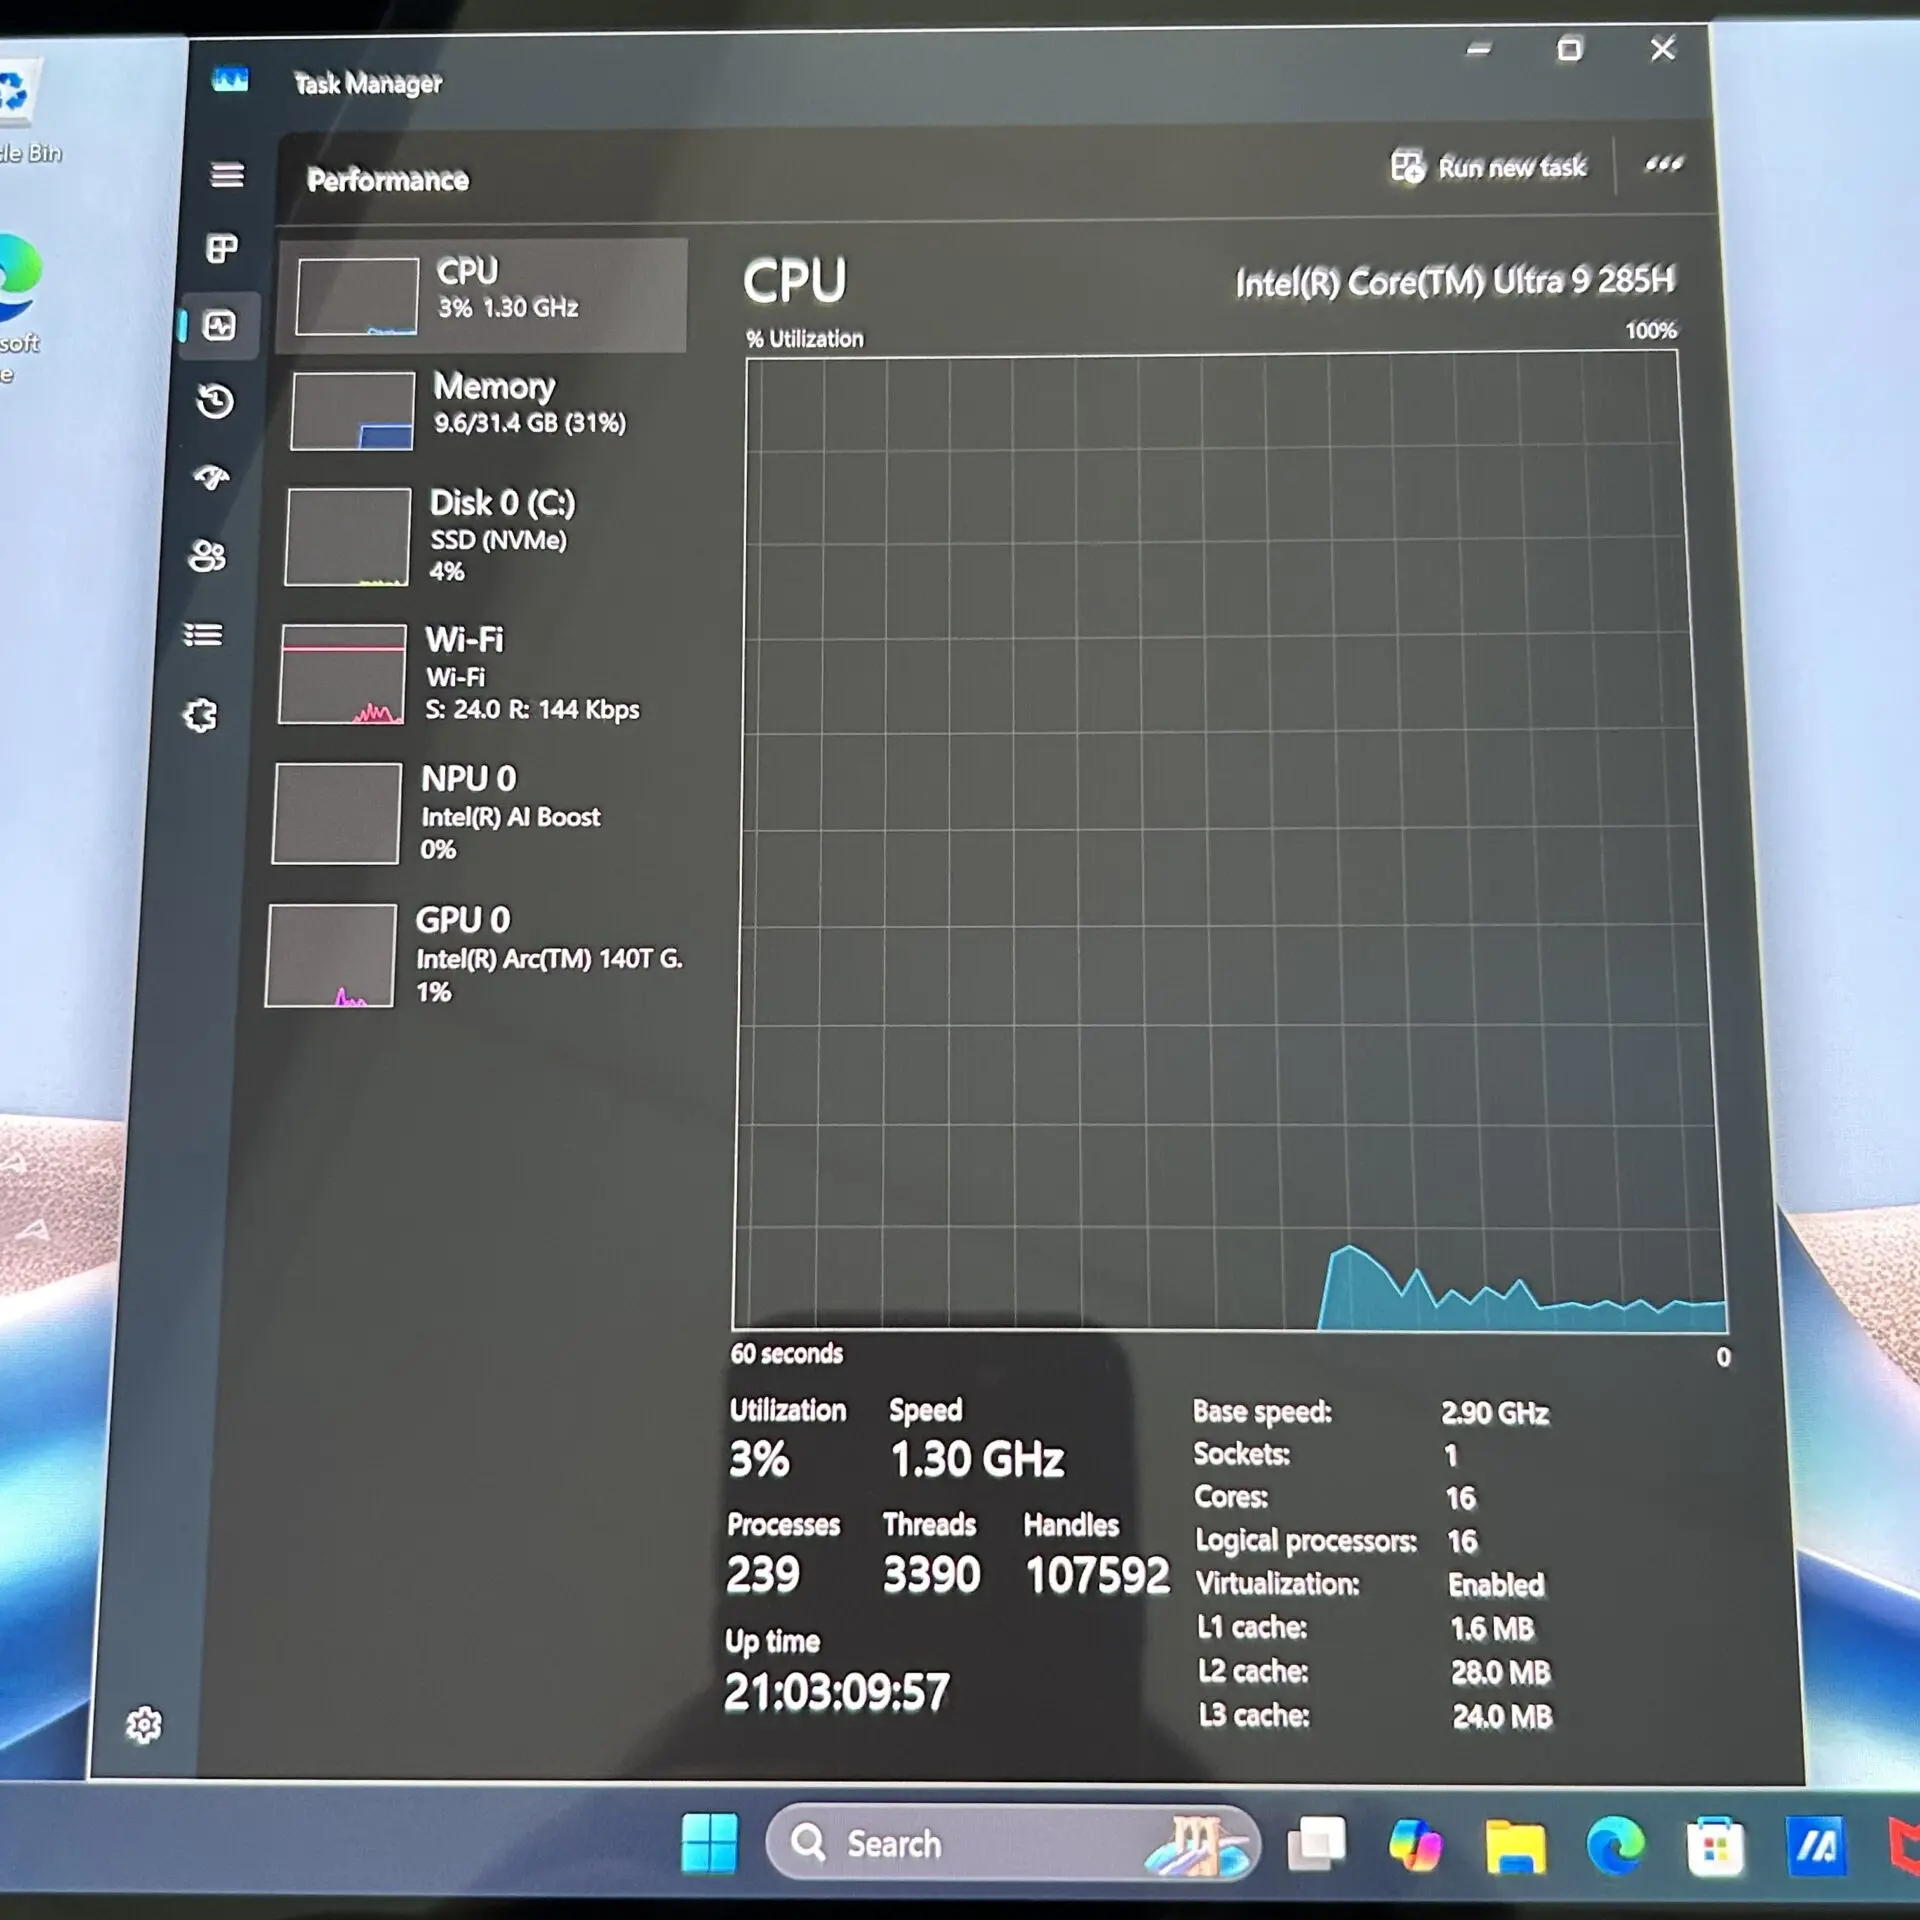Image resolution: width=1920 pixels, height=1920 pixels.
Task: Open the blue slashed app on the taskbar
Action: (1816, 1847)
